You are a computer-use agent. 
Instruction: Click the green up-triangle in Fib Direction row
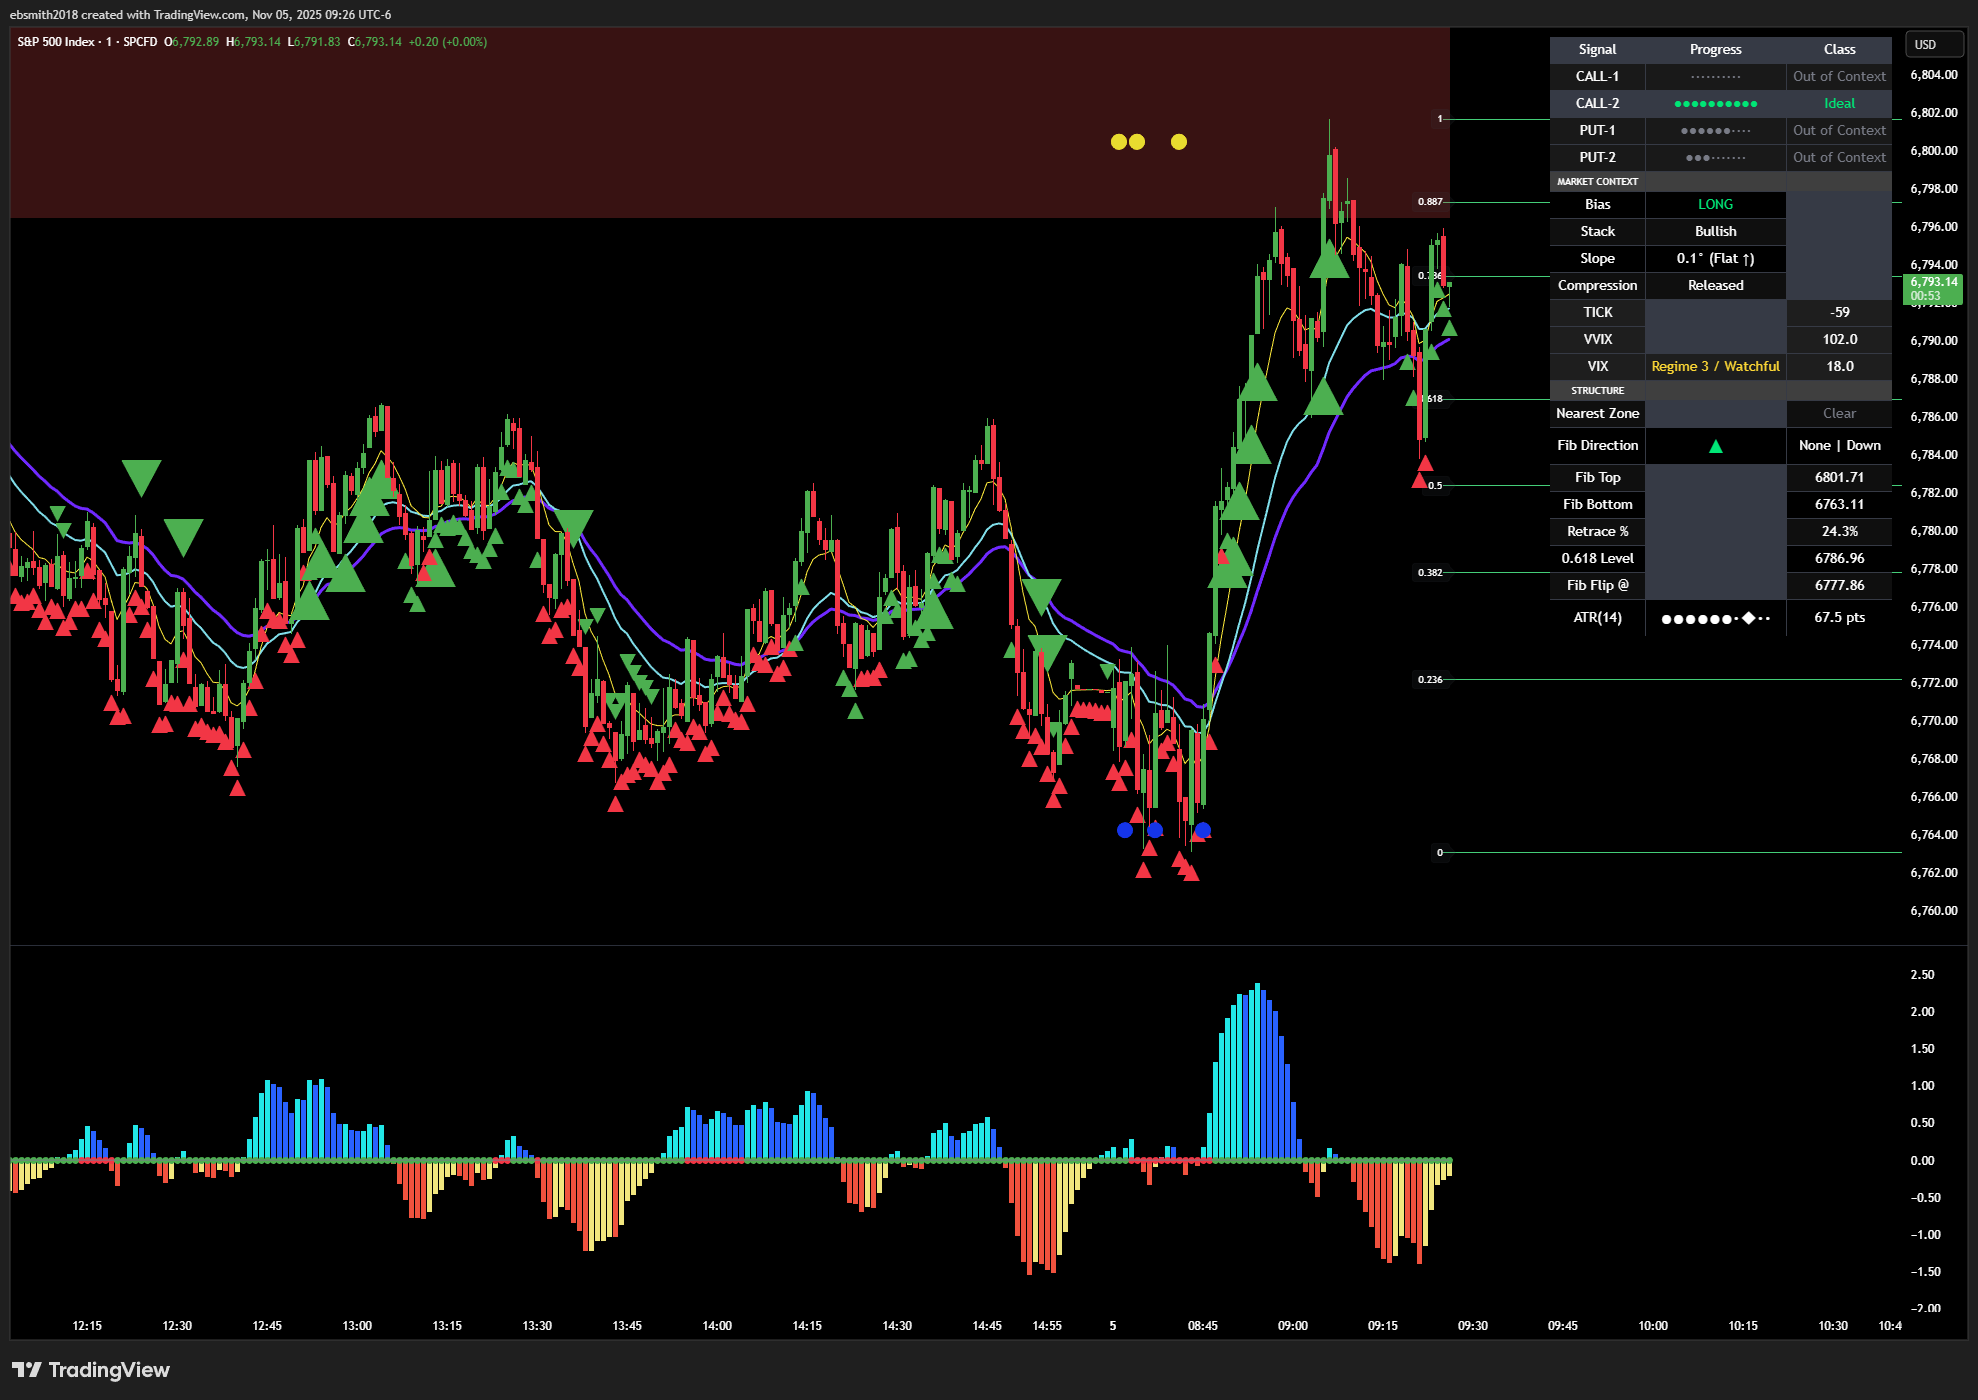tap(1715, 446)
